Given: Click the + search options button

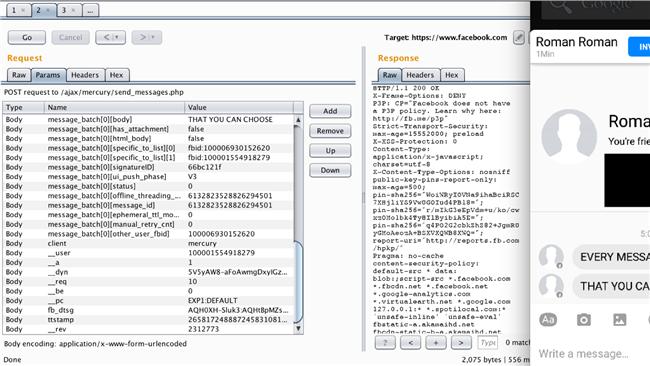Looking at the screenshot, I should (x=436, y=343).
